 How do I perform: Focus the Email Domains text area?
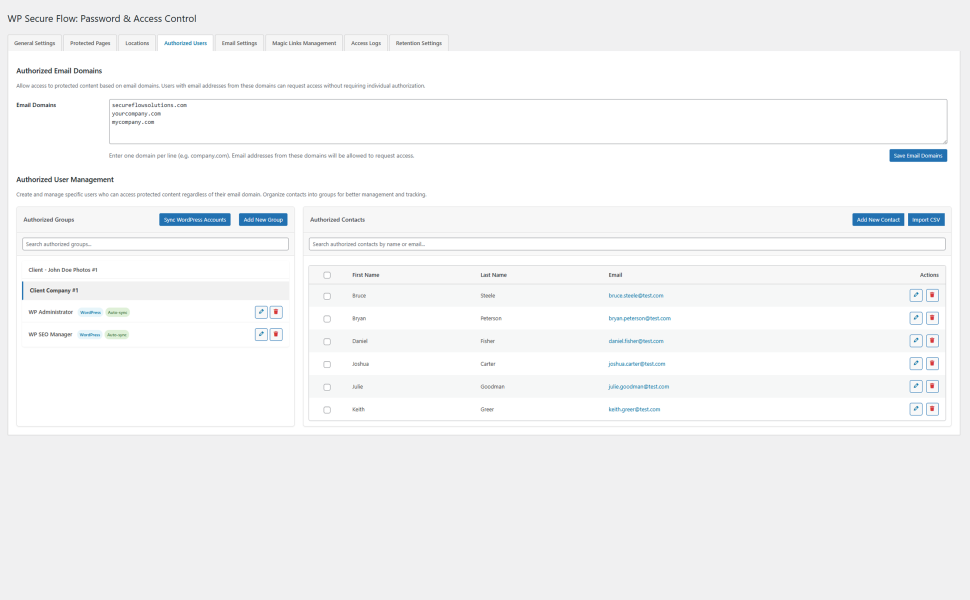tap(528, 121)
